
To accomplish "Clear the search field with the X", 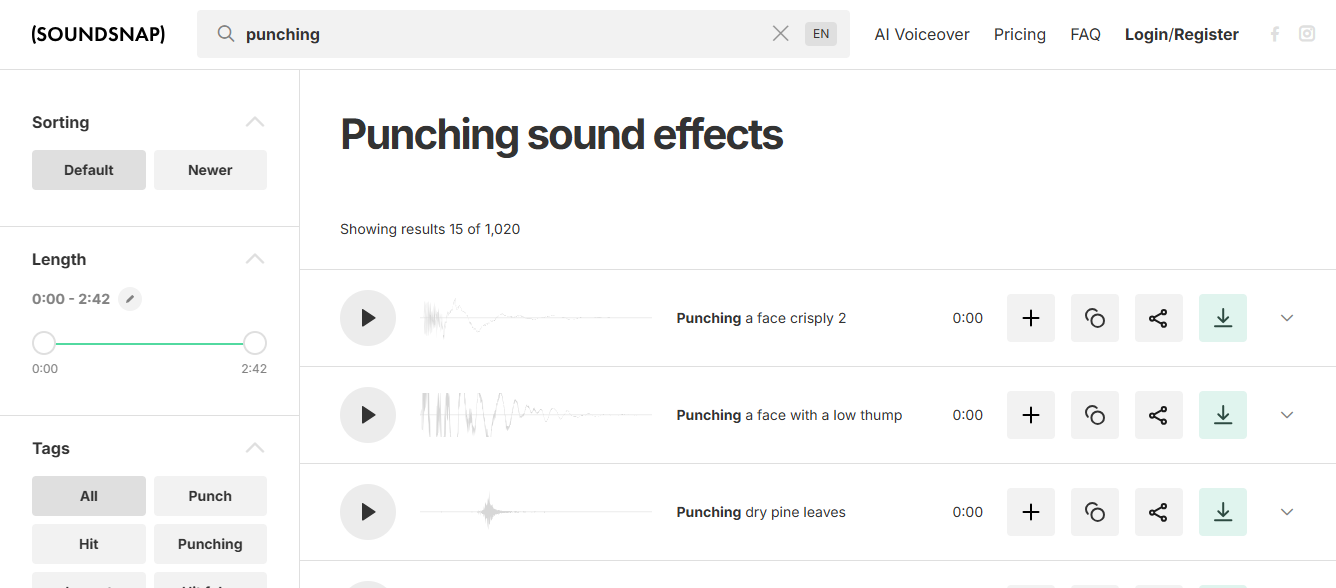I will (x=780, y=33).
